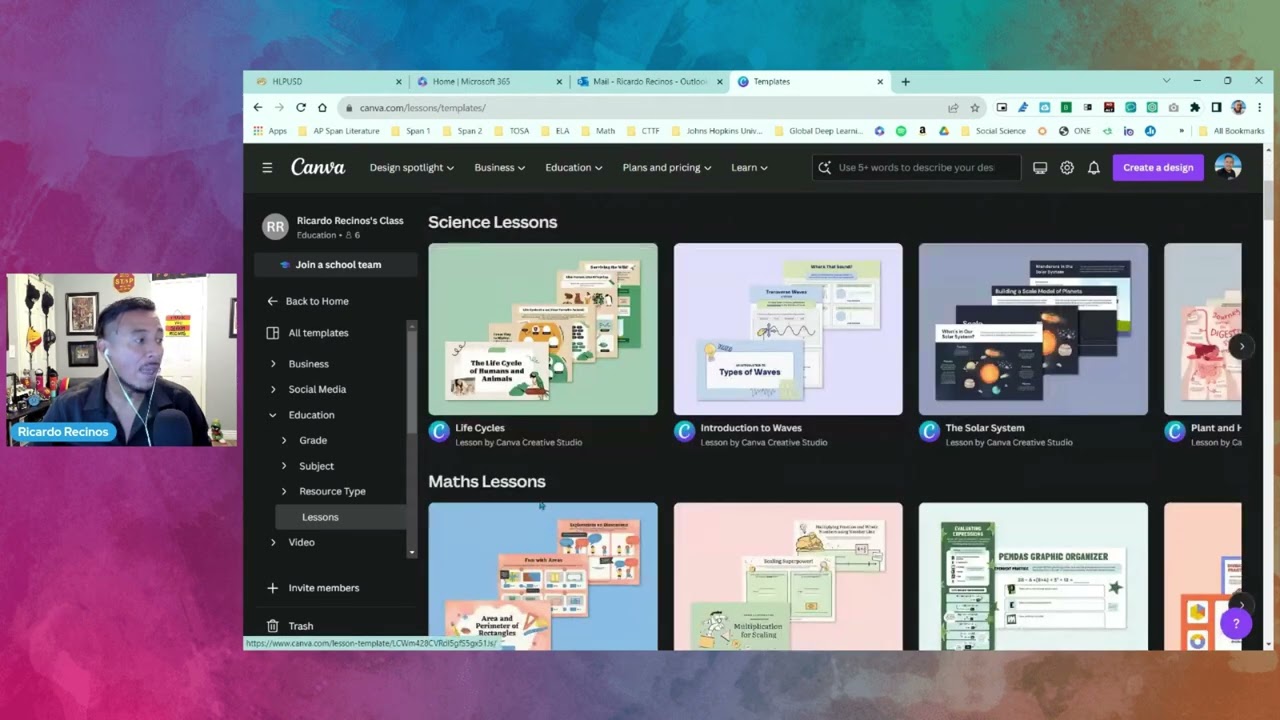This screenshot has height=720, width=1280.
Task: Expand Plans and pricing menu
Action: (x=667, y=168)
